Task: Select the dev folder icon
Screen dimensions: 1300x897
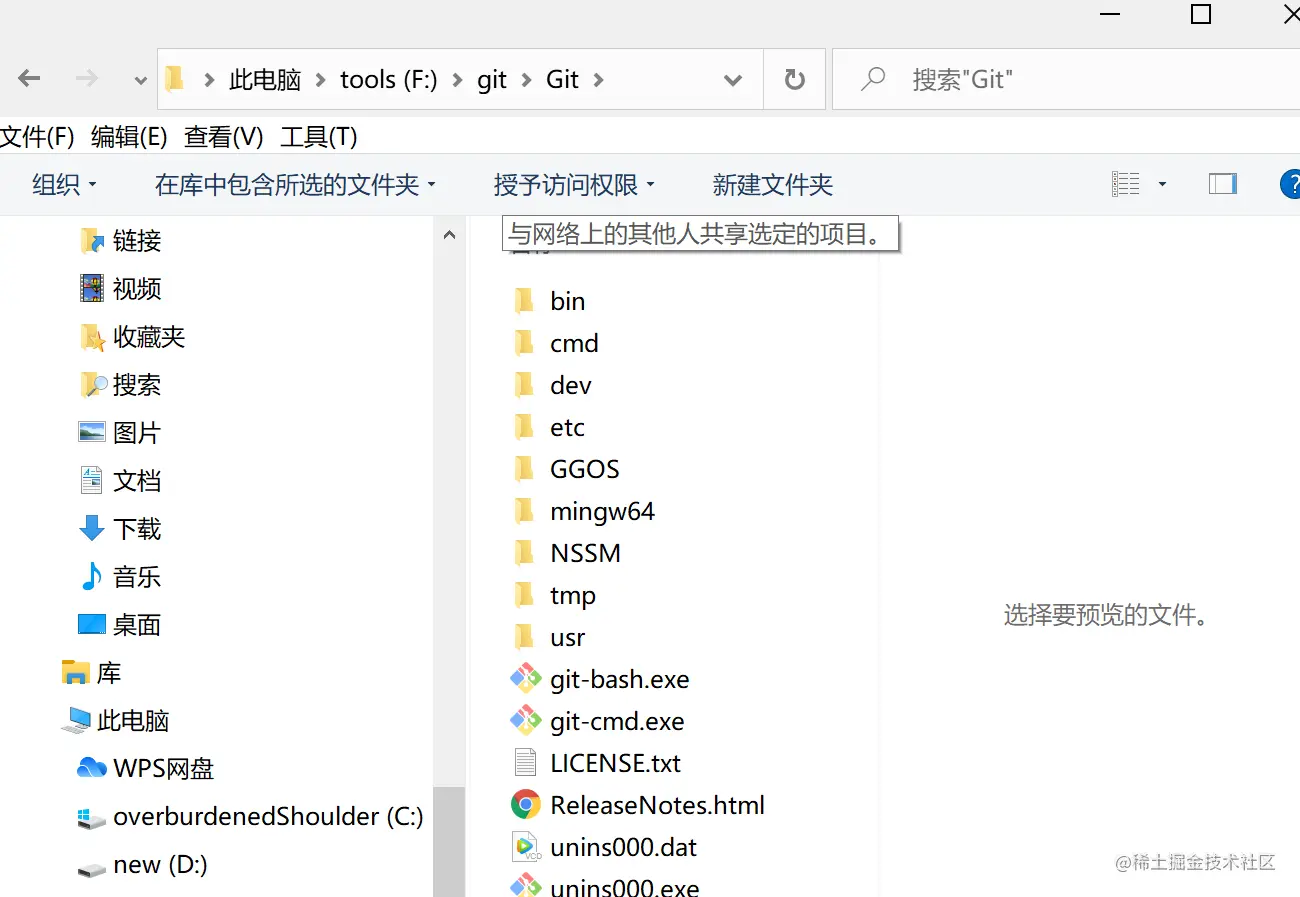Action: coord(524,385)
